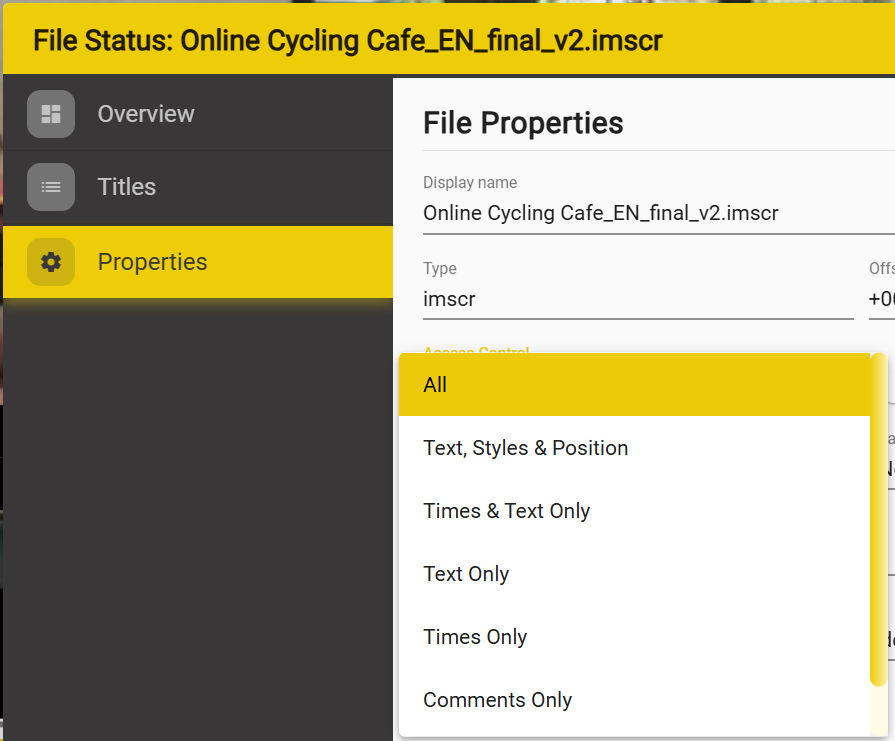Click the File Status title text
Image resolution: width=895 pixels, height=741 pixels.
[x=348, y=41]
